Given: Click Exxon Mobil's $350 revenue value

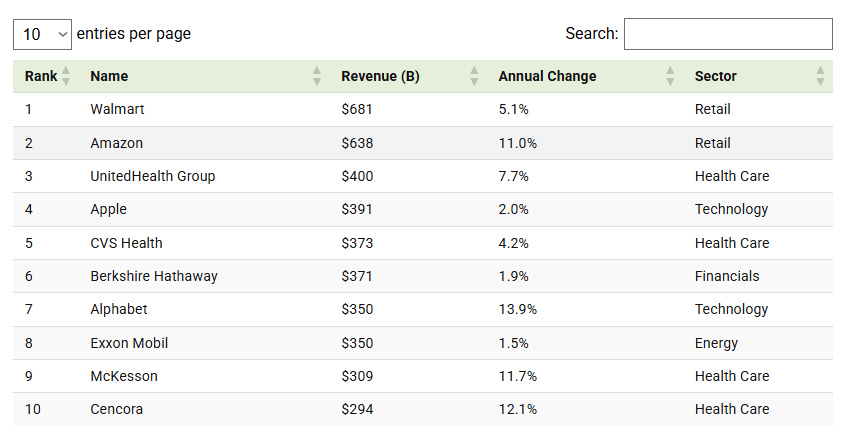Looking at the screenshot, I should [357, 343].
